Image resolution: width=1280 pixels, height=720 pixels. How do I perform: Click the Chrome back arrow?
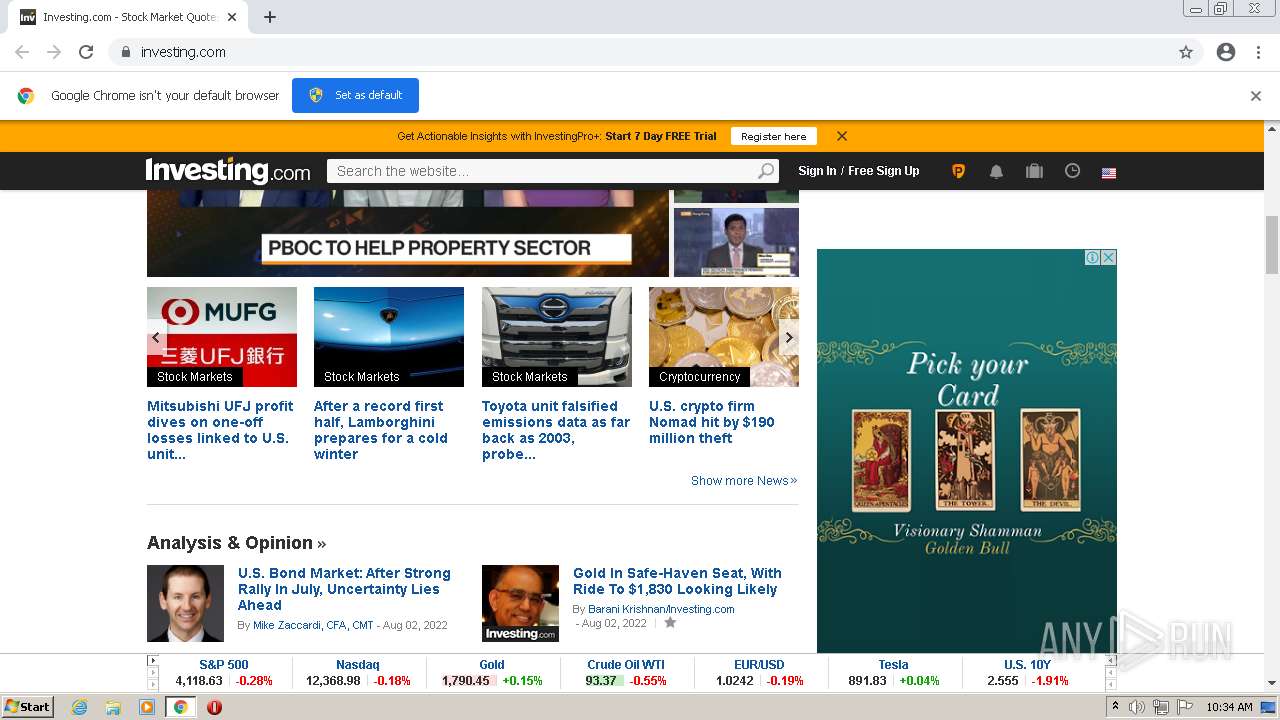22,52
